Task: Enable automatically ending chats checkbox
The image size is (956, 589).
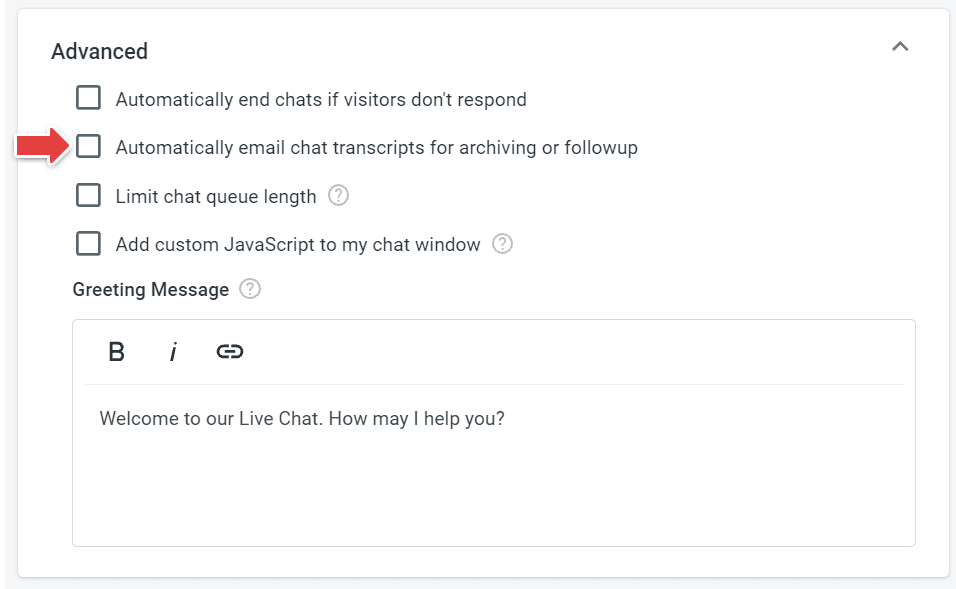Action: (x=88, y=98)
